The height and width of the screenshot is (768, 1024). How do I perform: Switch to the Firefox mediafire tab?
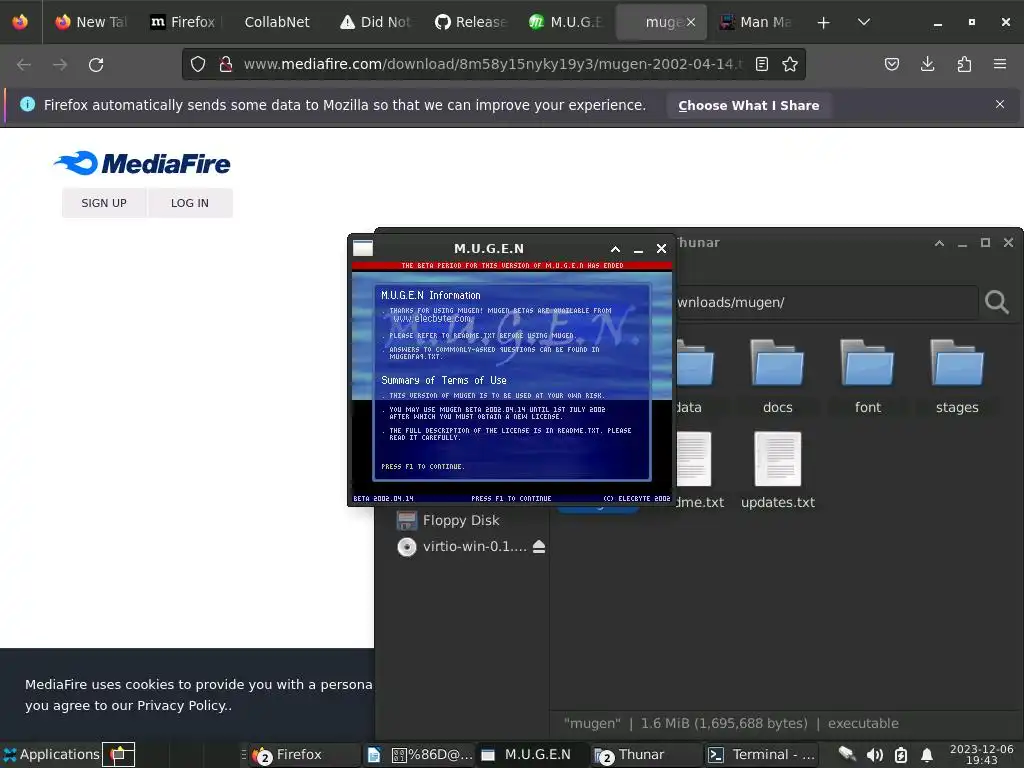pyautogui.click(x=184, y=22)
